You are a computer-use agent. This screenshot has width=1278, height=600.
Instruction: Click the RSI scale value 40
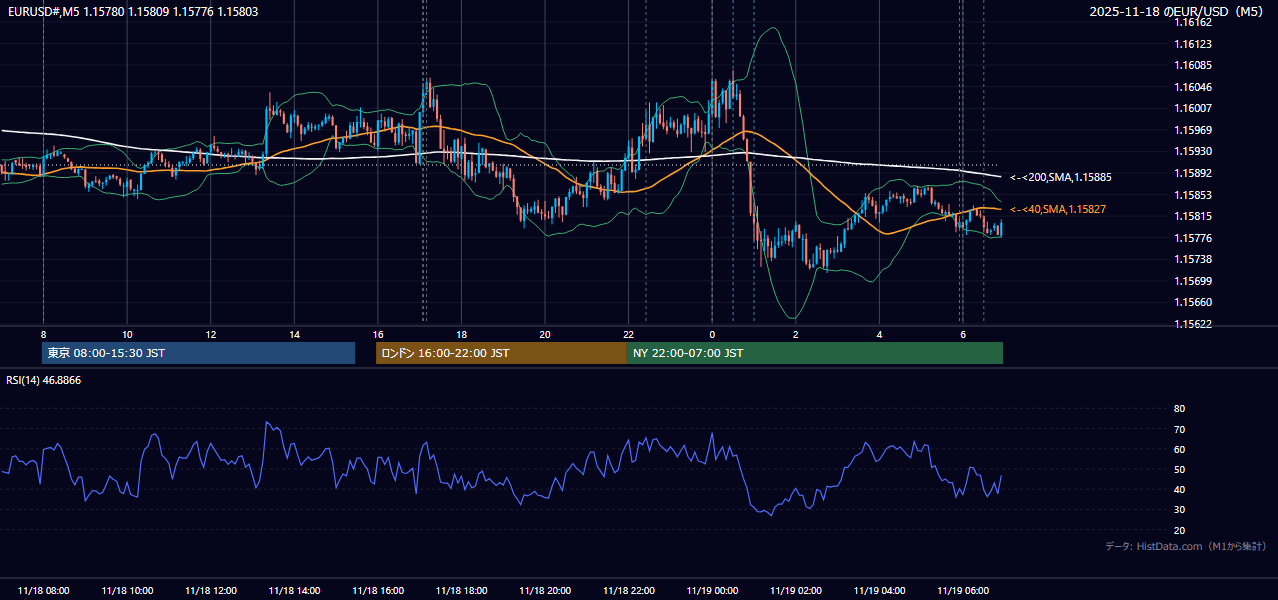click(x=1179, y=489)
